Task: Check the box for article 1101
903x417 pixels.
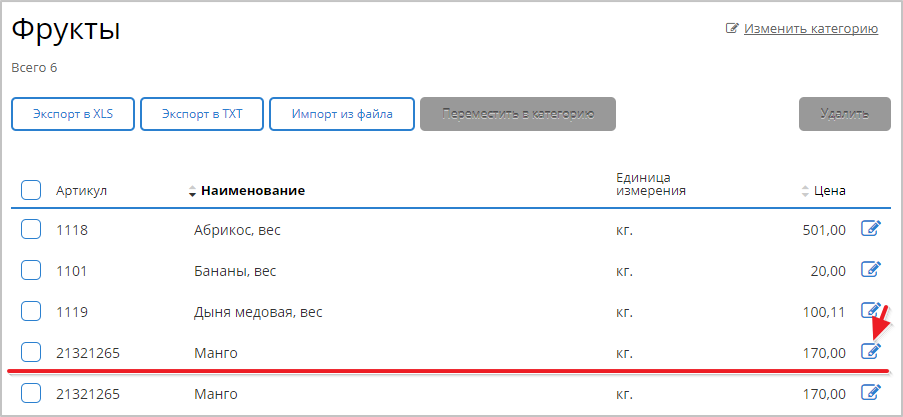Action: point(31,270)
